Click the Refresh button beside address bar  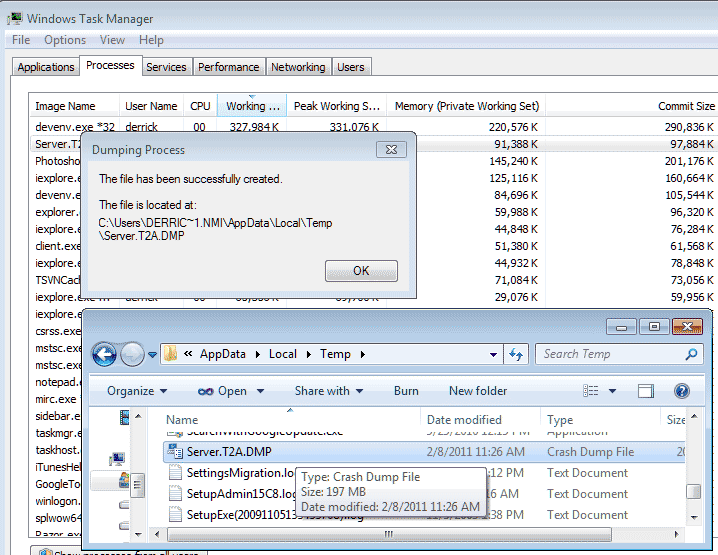point(516,354)
